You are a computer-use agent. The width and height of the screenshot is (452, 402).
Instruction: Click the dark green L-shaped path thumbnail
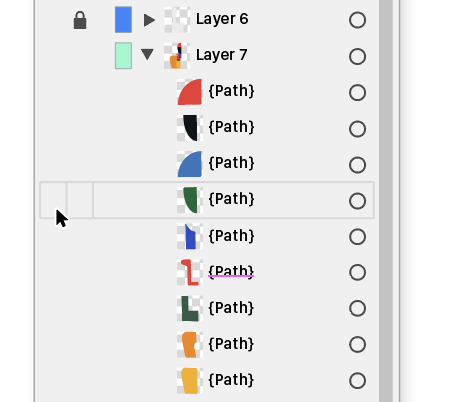pyautogui.click(x=190, y=308)
